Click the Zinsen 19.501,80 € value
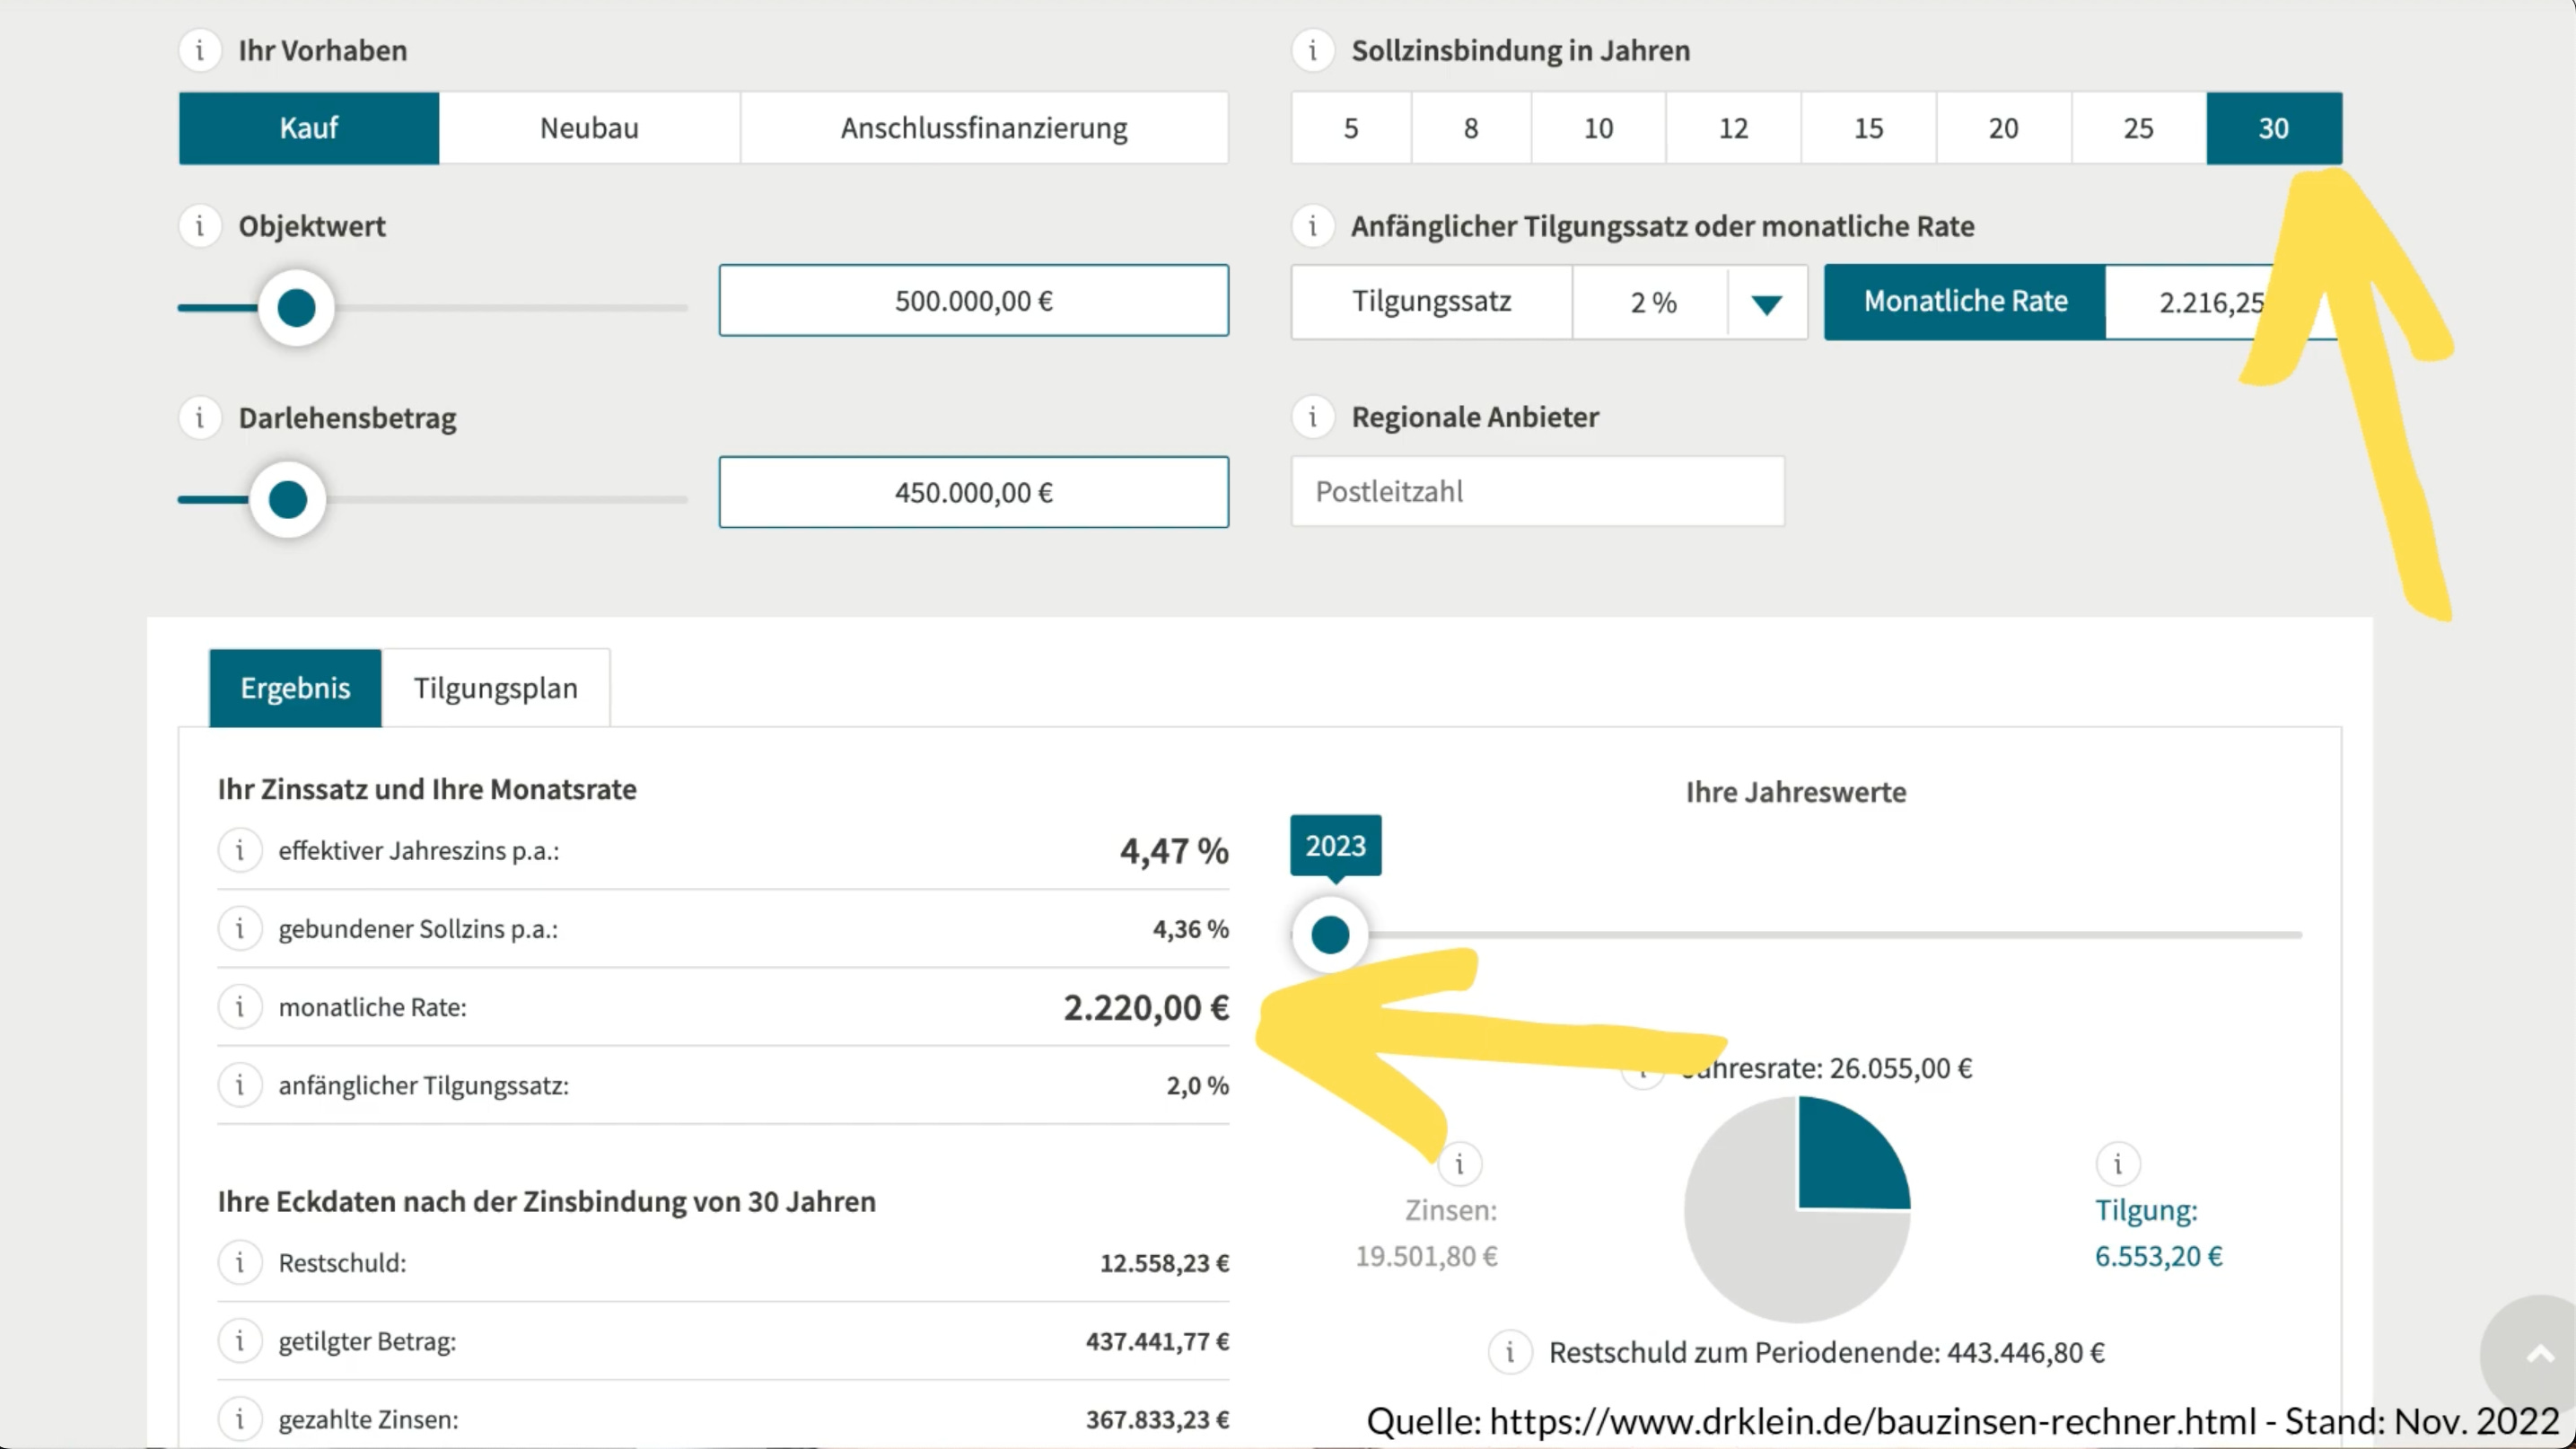2576x1449 pixels. pos(1426,1256)
